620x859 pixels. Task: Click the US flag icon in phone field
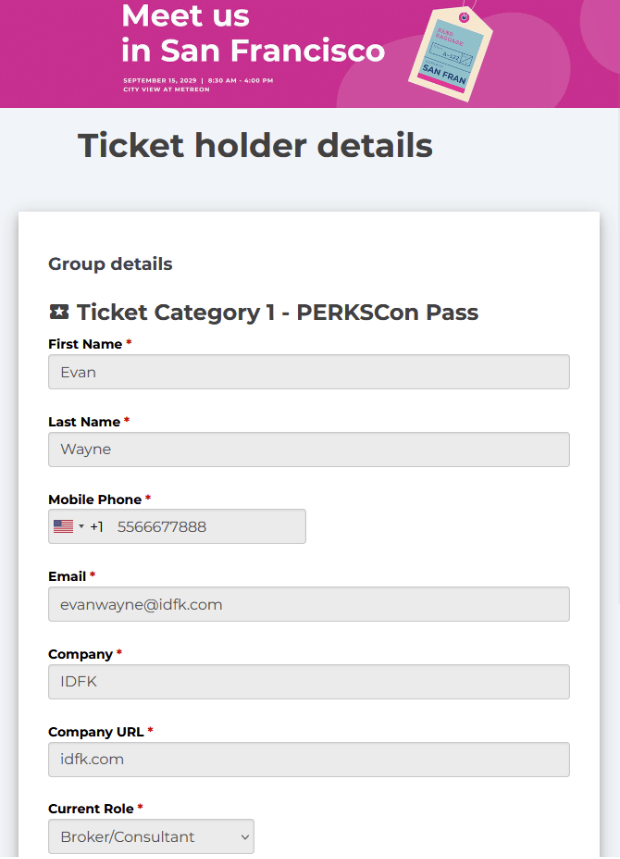(64, 527)
